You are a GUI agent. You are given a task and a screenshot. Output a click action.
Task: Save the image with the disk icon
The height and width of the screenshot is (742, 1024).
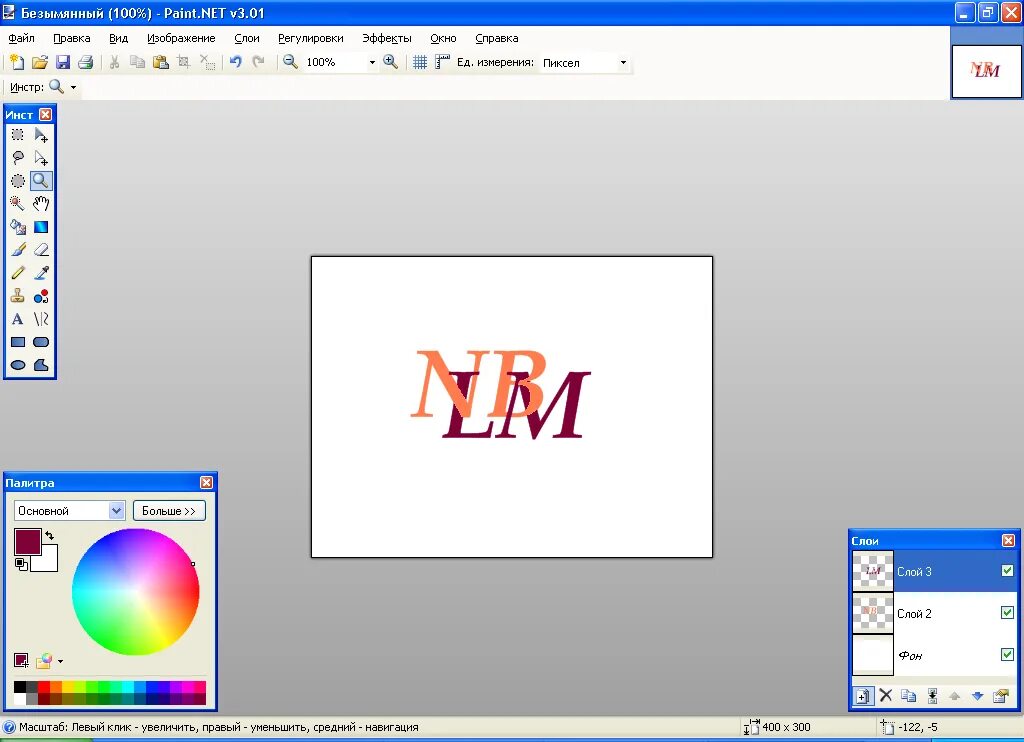pos(63,62)
